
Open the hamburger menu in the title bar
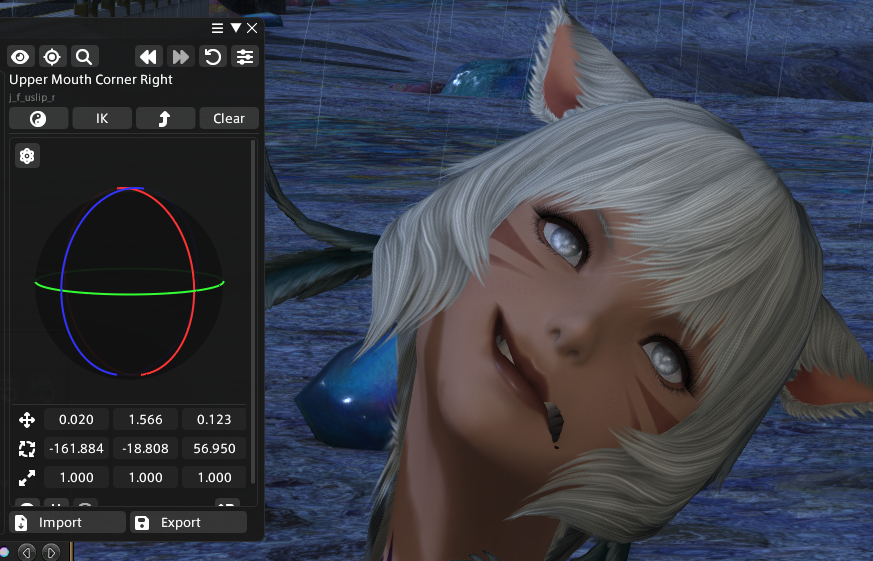click(218, 28)
